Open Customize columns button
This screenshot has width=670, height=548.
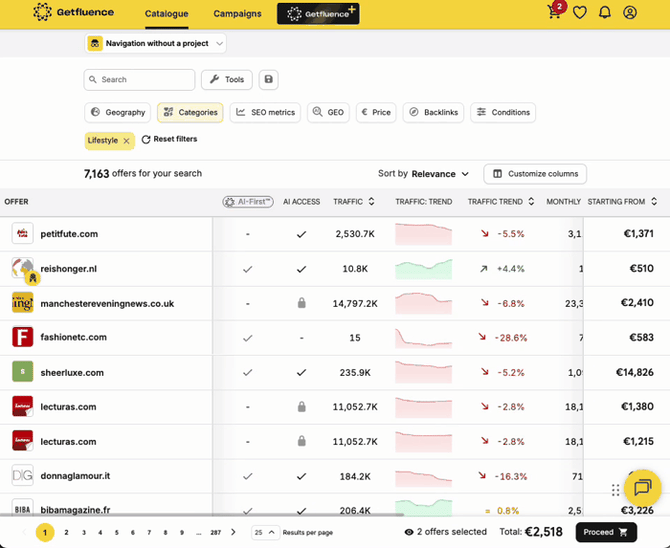point(535,174)
